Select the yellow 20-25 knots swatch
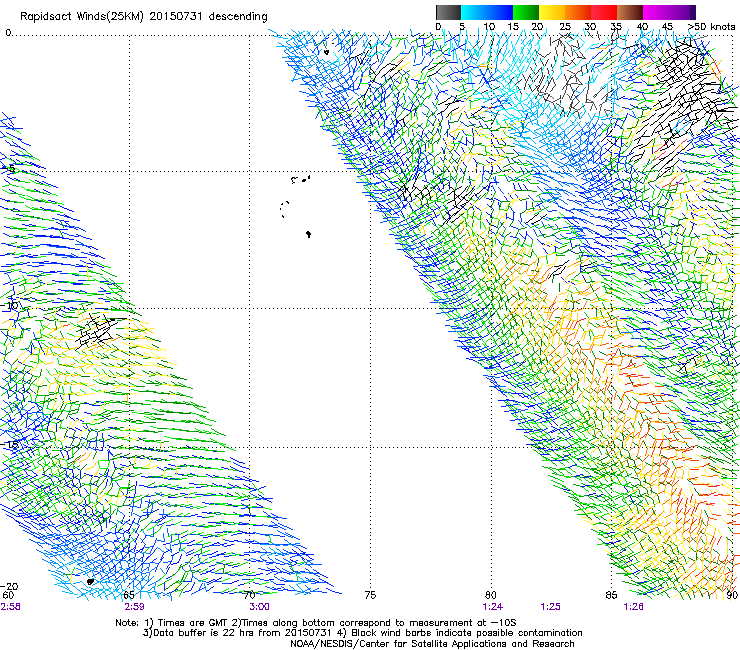 coord(552,12)
